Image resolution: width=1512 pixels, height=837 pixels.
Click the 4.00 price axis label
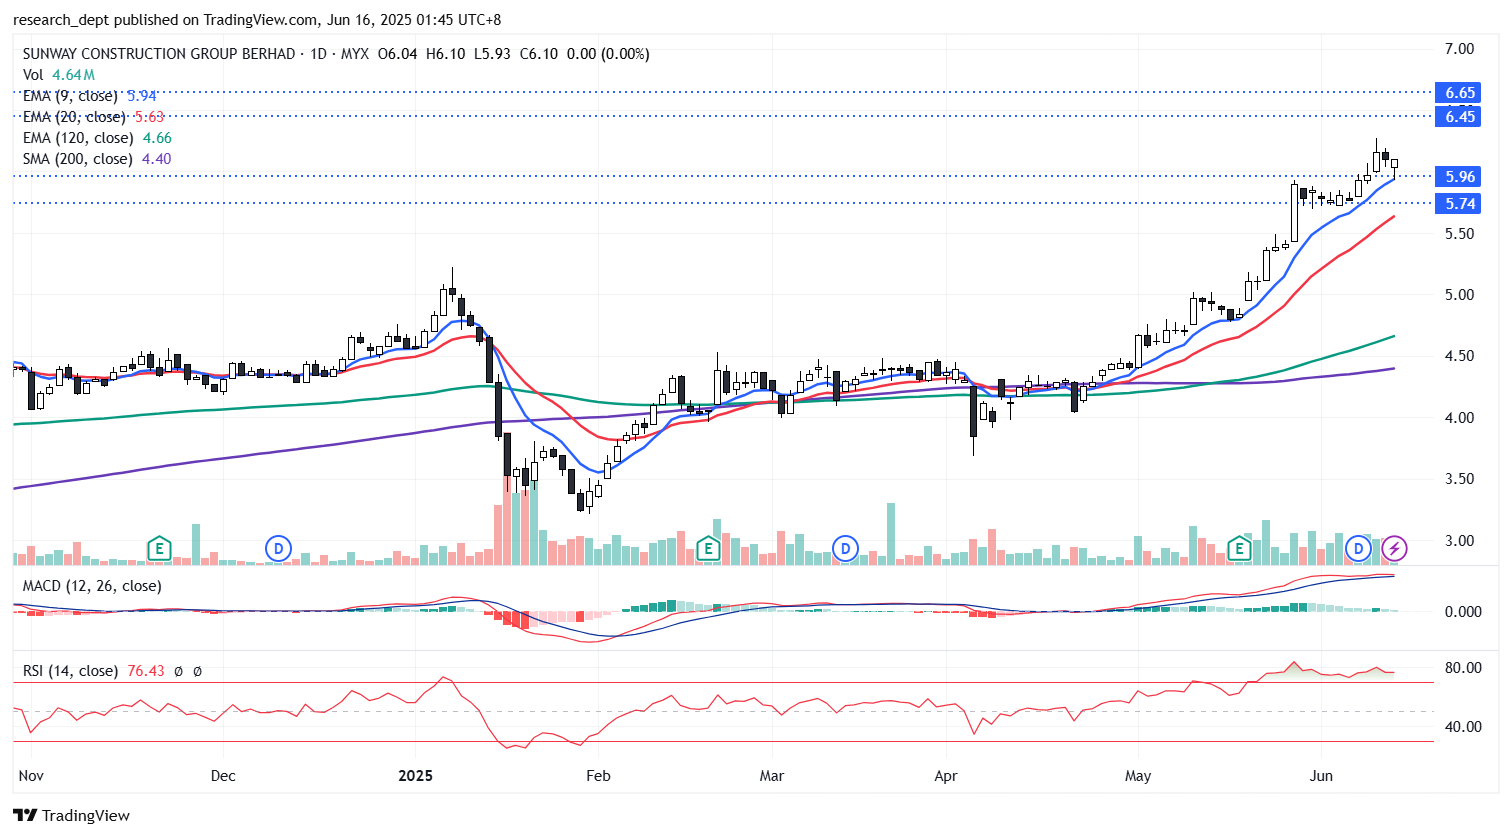point(1460,418)
